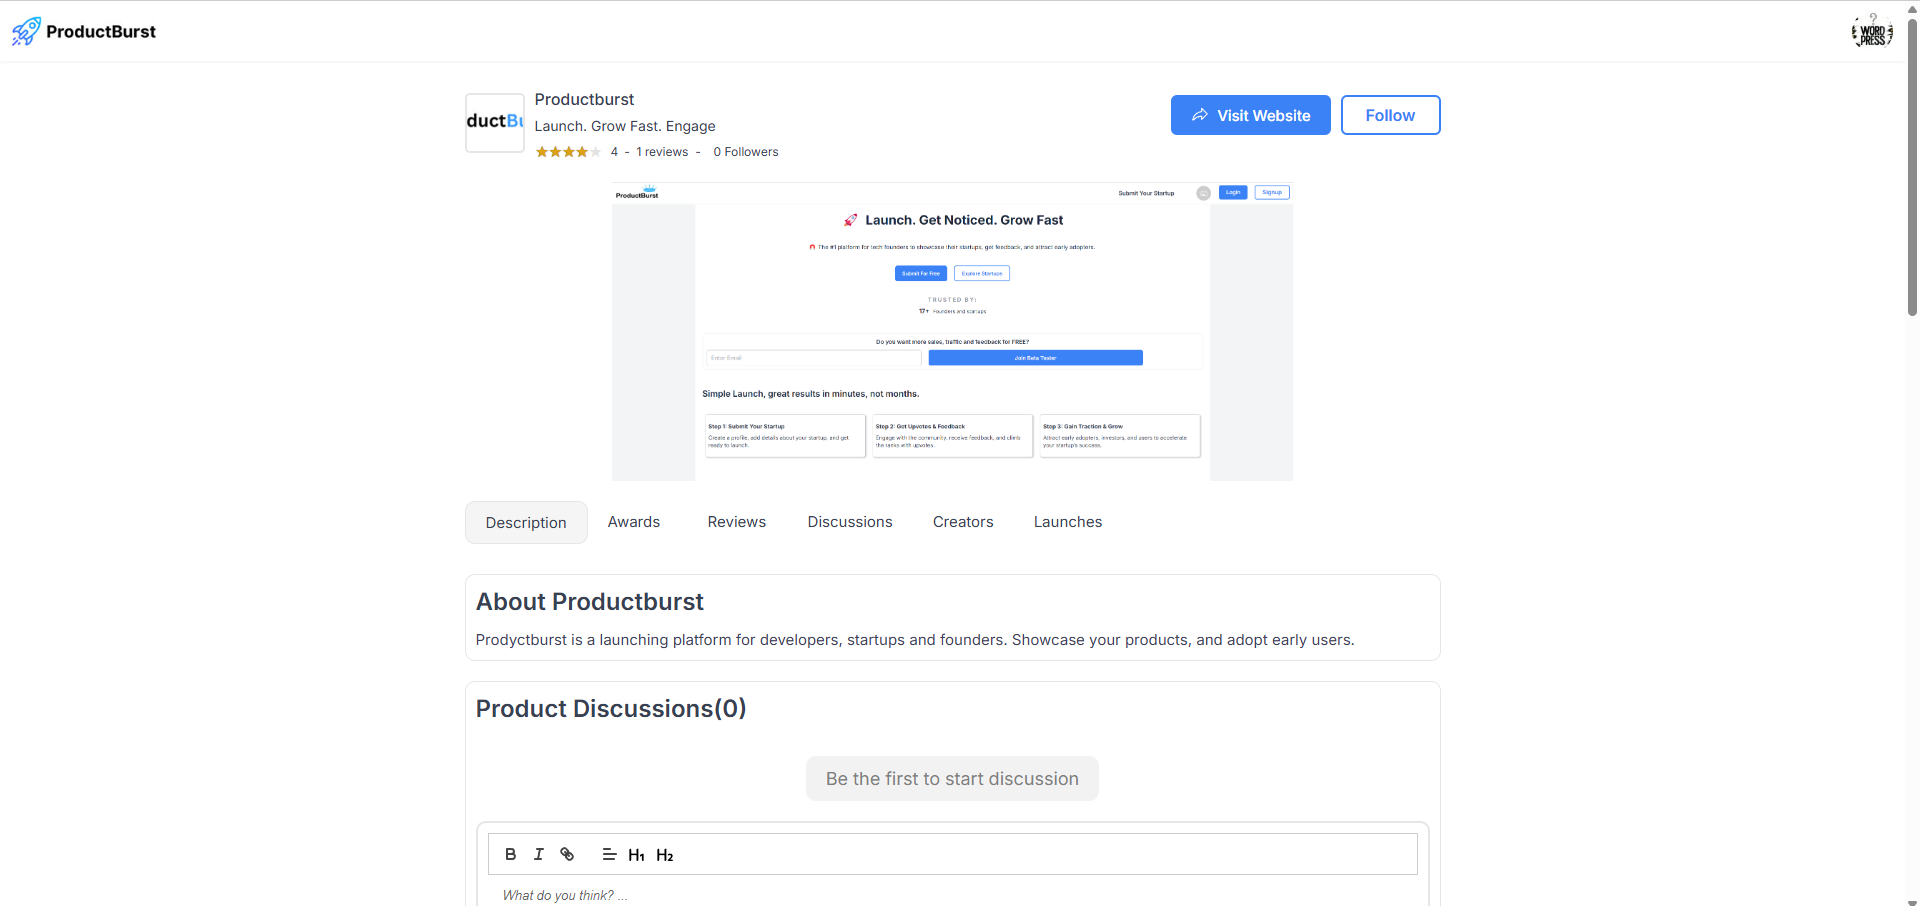The height and width of the screenshot is (906, 1920).
Task: Click Be the first to start discussion
Action: [x=952, y=779]
